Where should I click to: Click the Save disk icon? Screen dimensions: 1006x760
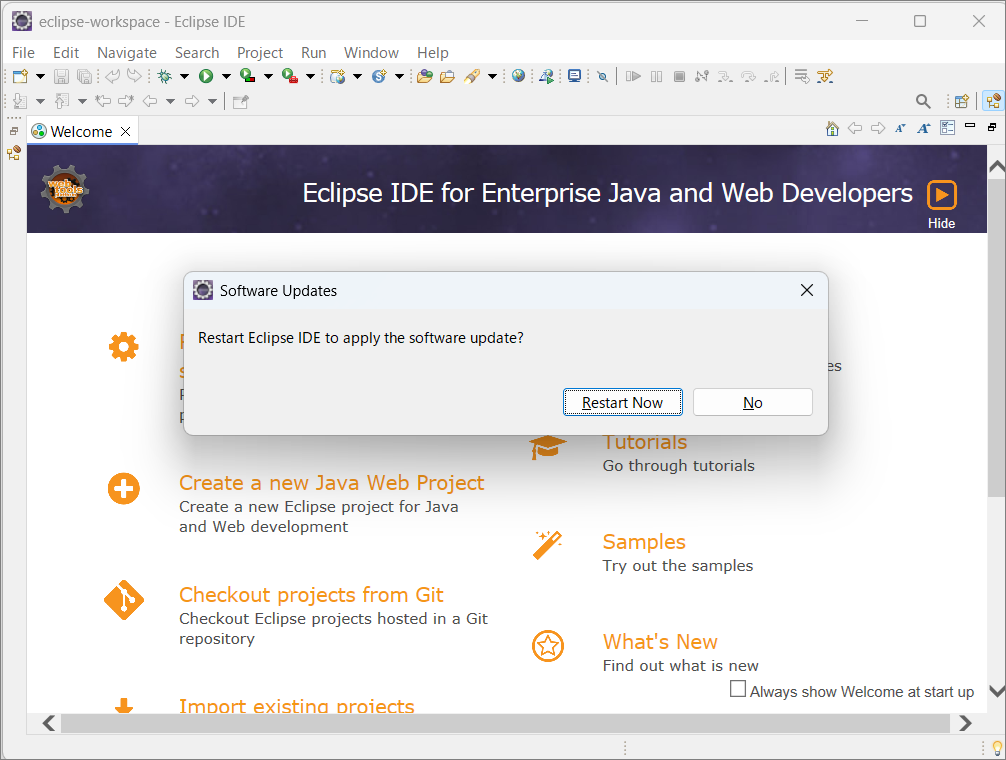[x=61, y=76]
